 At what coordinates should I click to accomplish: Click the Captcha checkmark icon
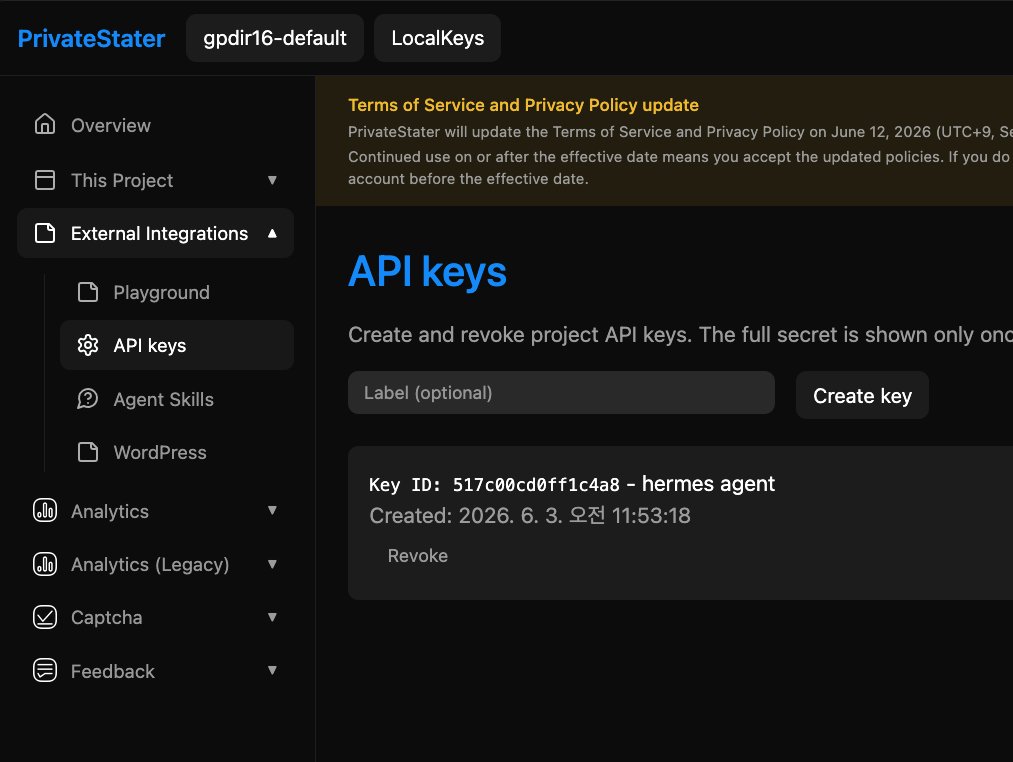[x=45, y=617]
